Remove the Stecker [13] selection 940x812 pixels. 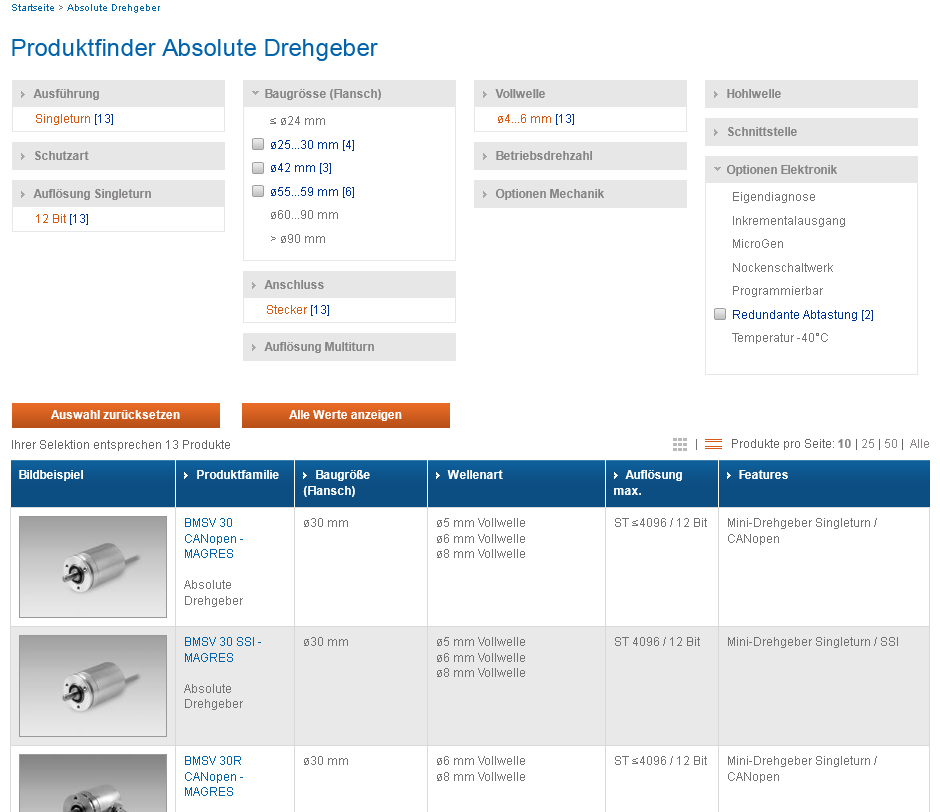point(298,309)
